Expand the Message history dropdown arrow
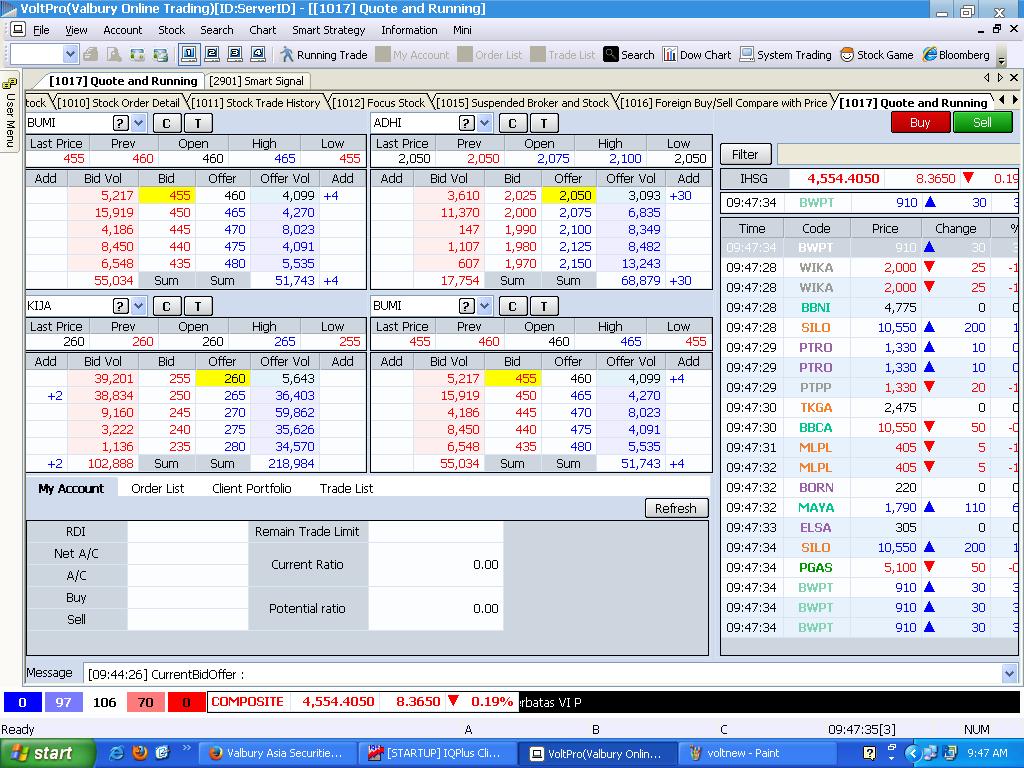 point(1009,673)
